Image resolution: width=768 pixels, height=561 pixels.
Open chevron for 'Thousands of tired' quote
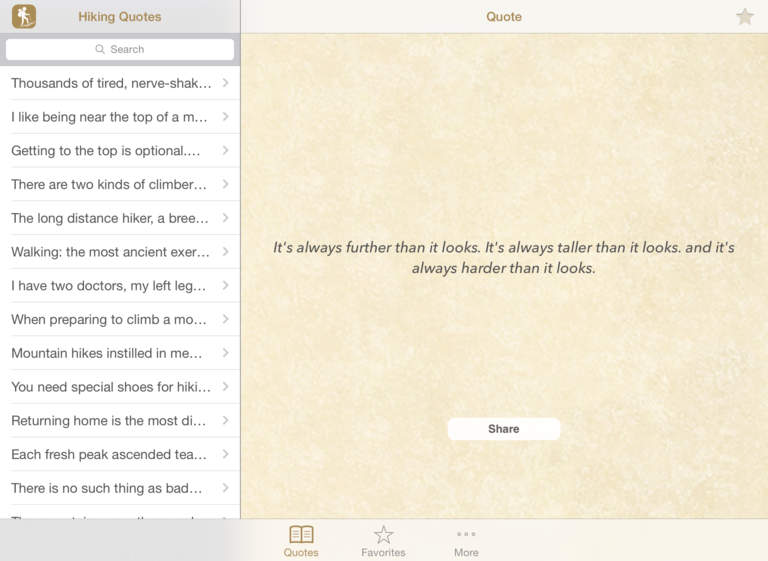click(x=226, y=83)
